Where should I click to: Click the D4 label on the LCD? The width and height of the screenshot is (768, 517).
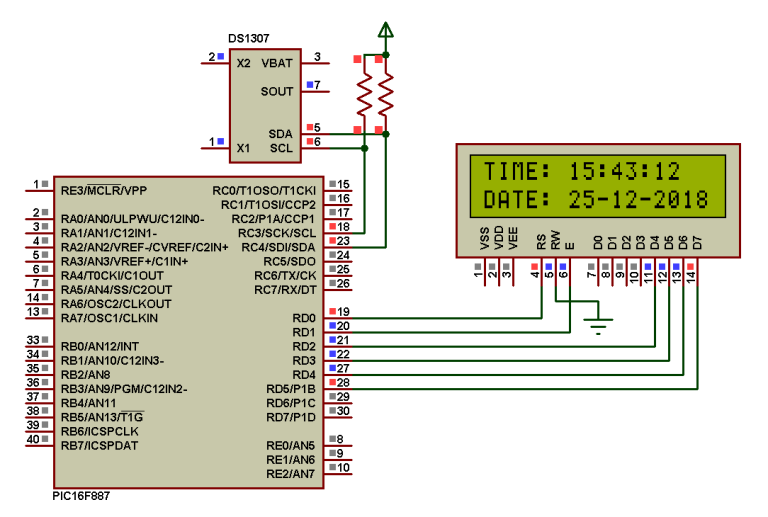pyautogui.click(x=655, y=242)
